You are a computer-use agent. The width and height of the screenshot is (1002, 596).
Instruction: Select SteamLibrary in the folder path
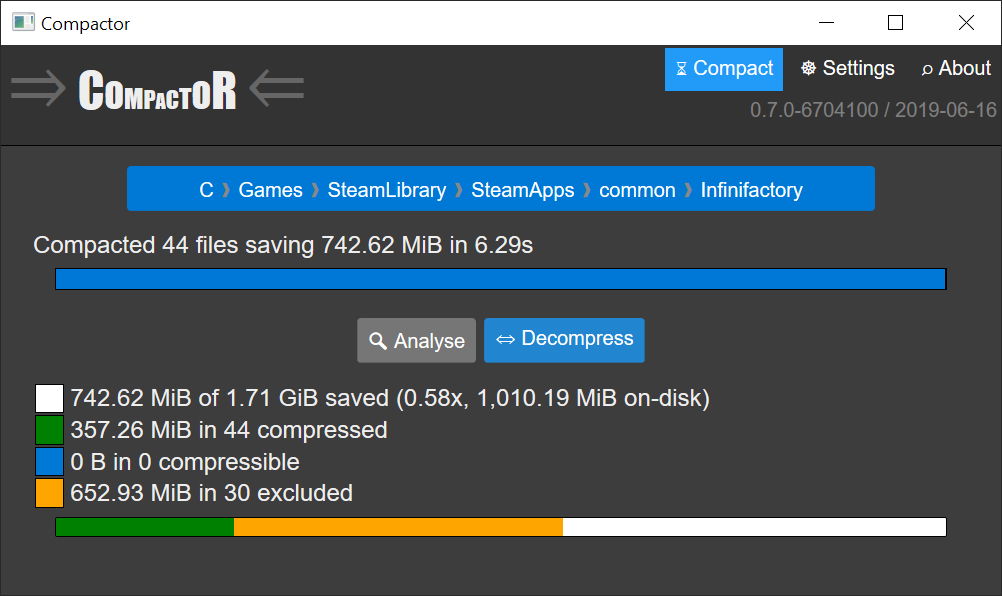(x=387, y=190)
